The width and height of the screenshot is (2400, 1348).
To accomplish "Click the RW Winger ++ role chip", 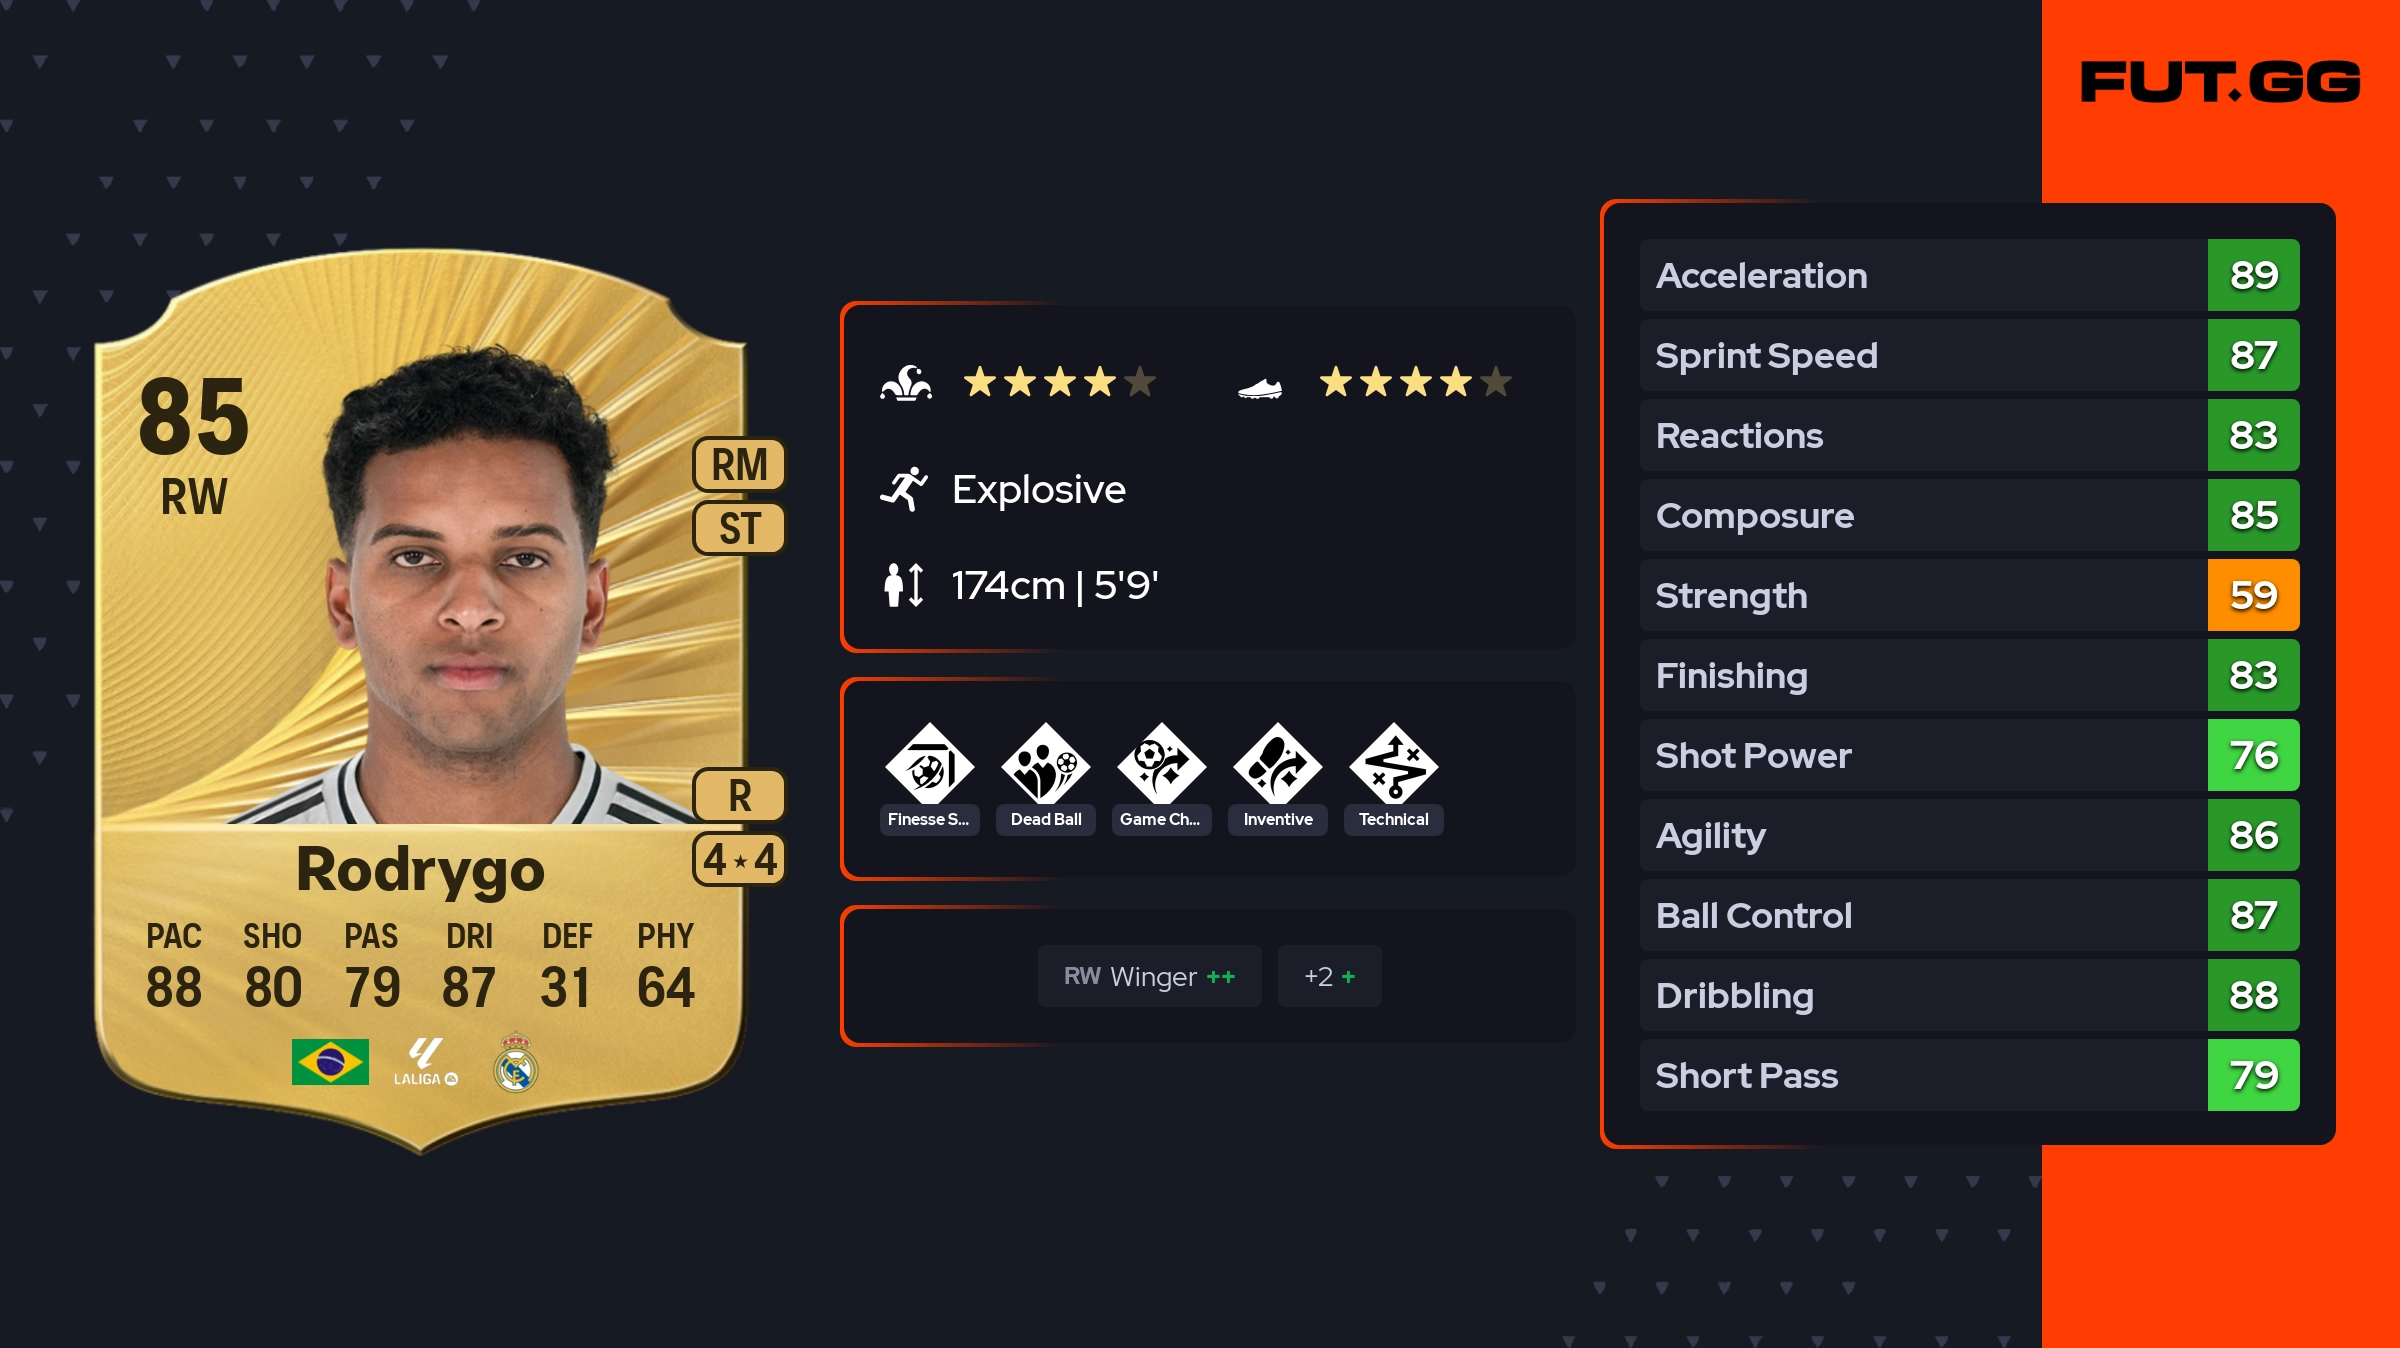I will click(x=1149, y=976).
